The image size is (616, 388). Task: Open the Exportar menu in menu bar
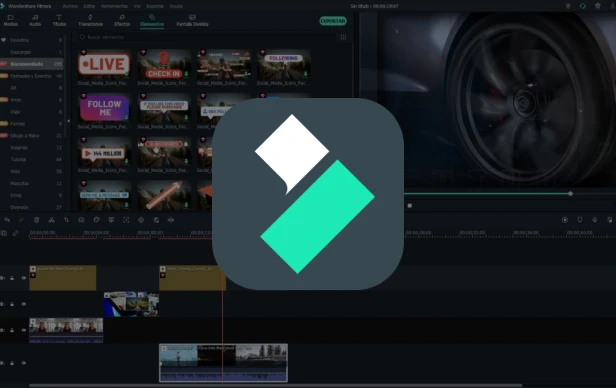coord(155,6)
